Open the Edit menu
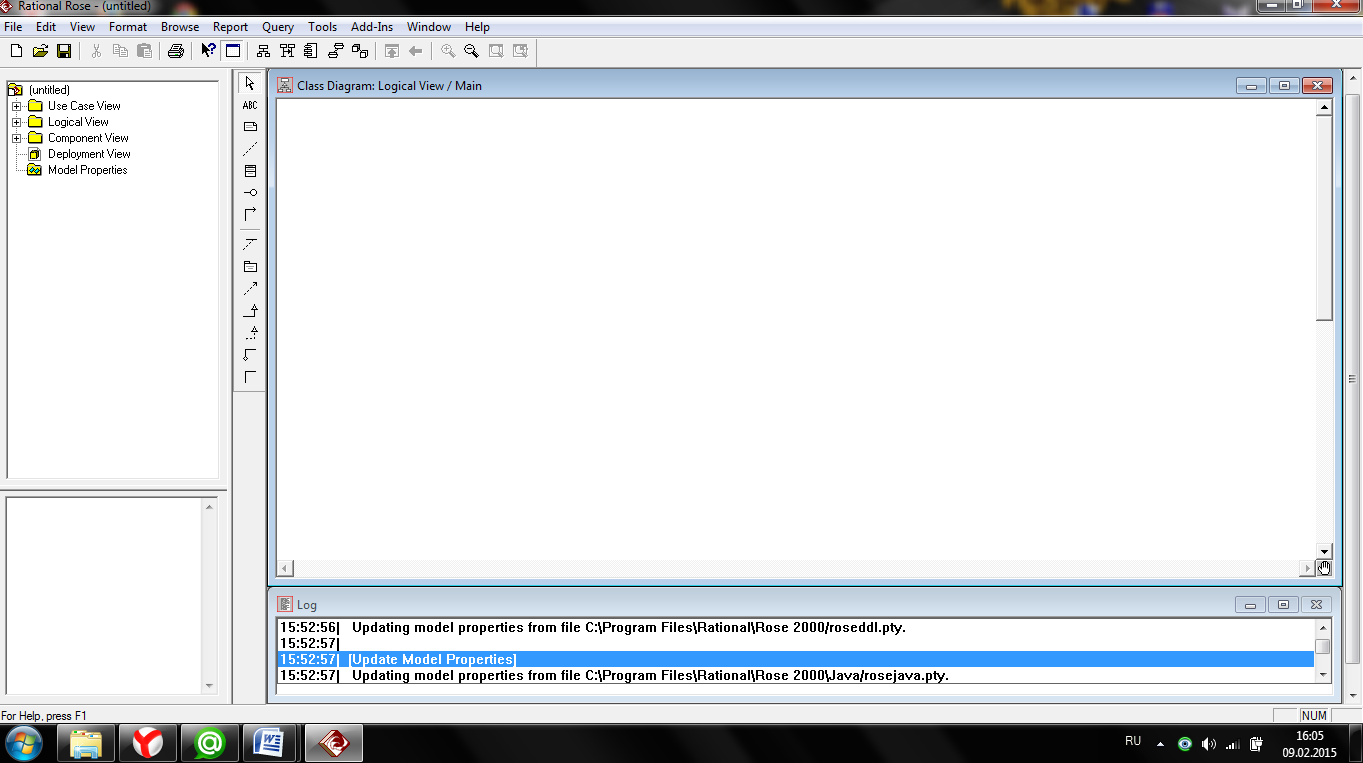The image size is (1363, 763). click(x=46, y=27)
